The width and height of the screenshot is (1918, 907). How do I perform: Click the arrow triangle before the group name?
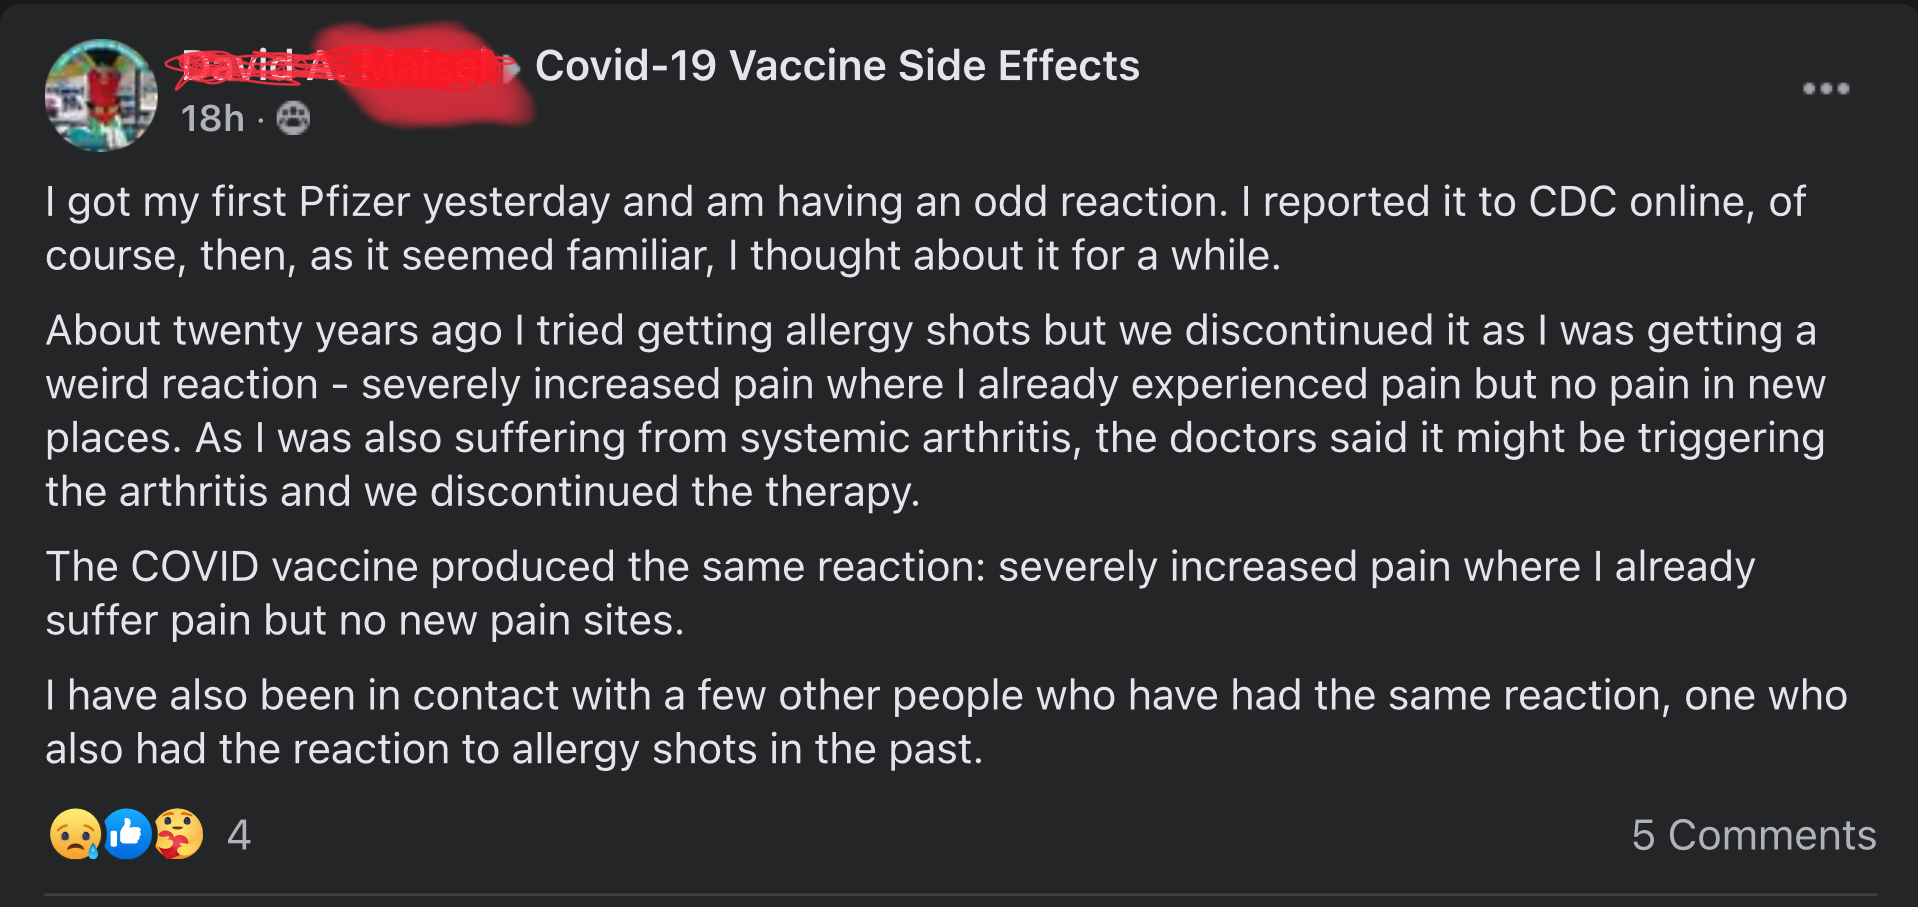pyautogui.click(x=513, y=68)
